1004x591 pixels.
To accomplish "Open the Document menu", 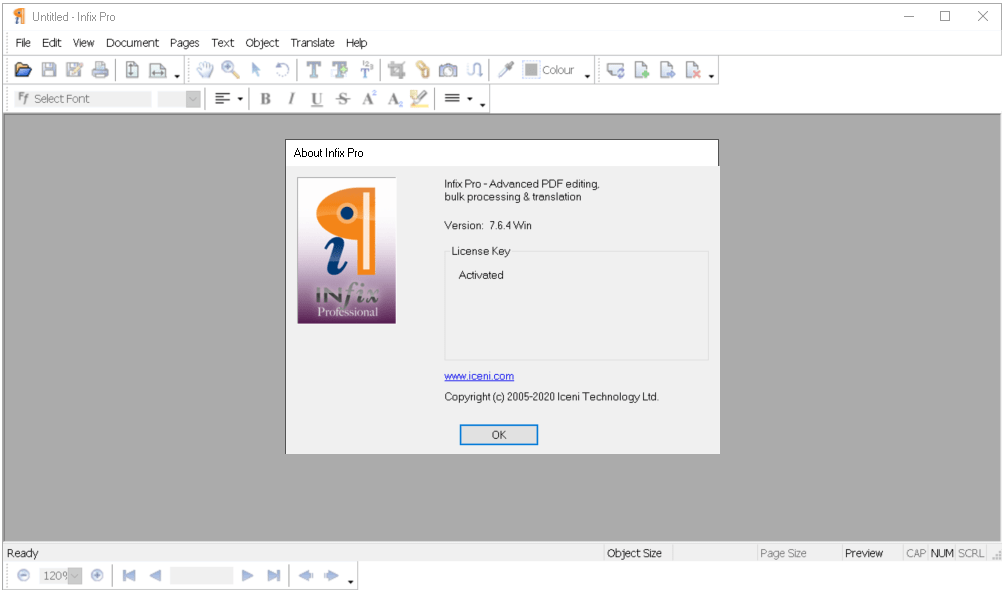I will [133, 43].
